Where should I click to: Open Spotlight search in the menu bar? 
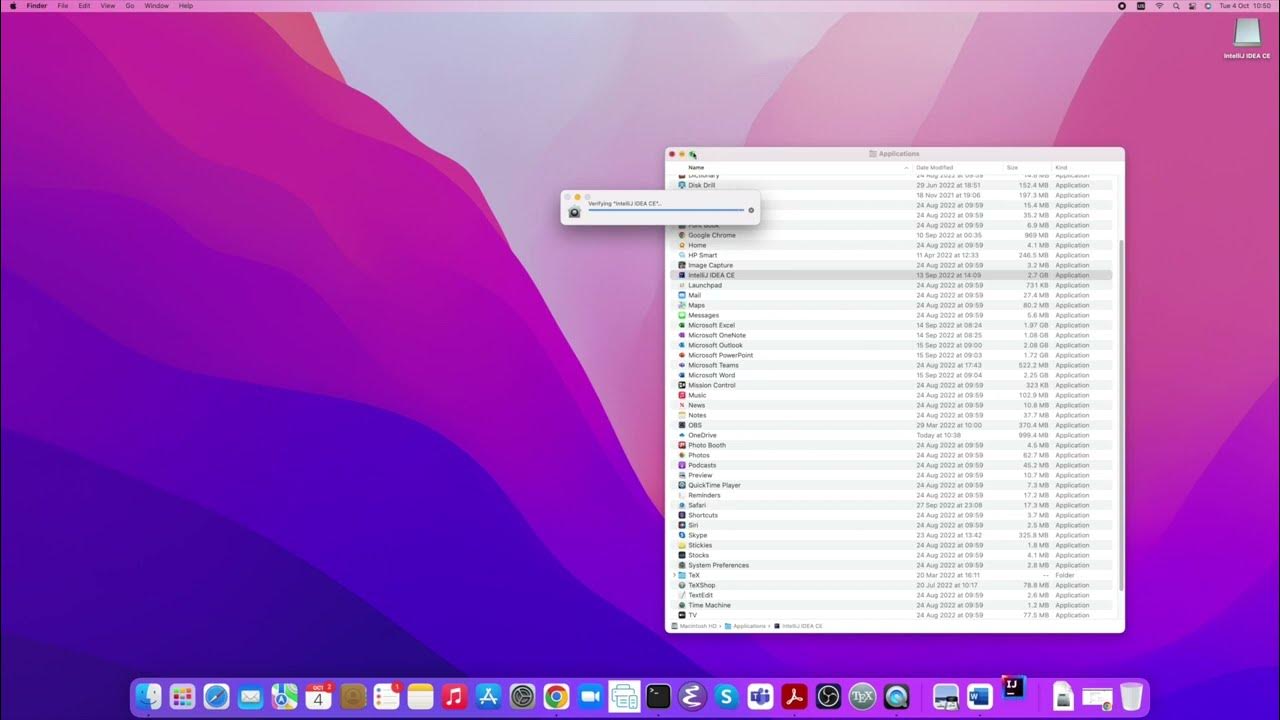pyautogui.click(x=1177, y=6)
